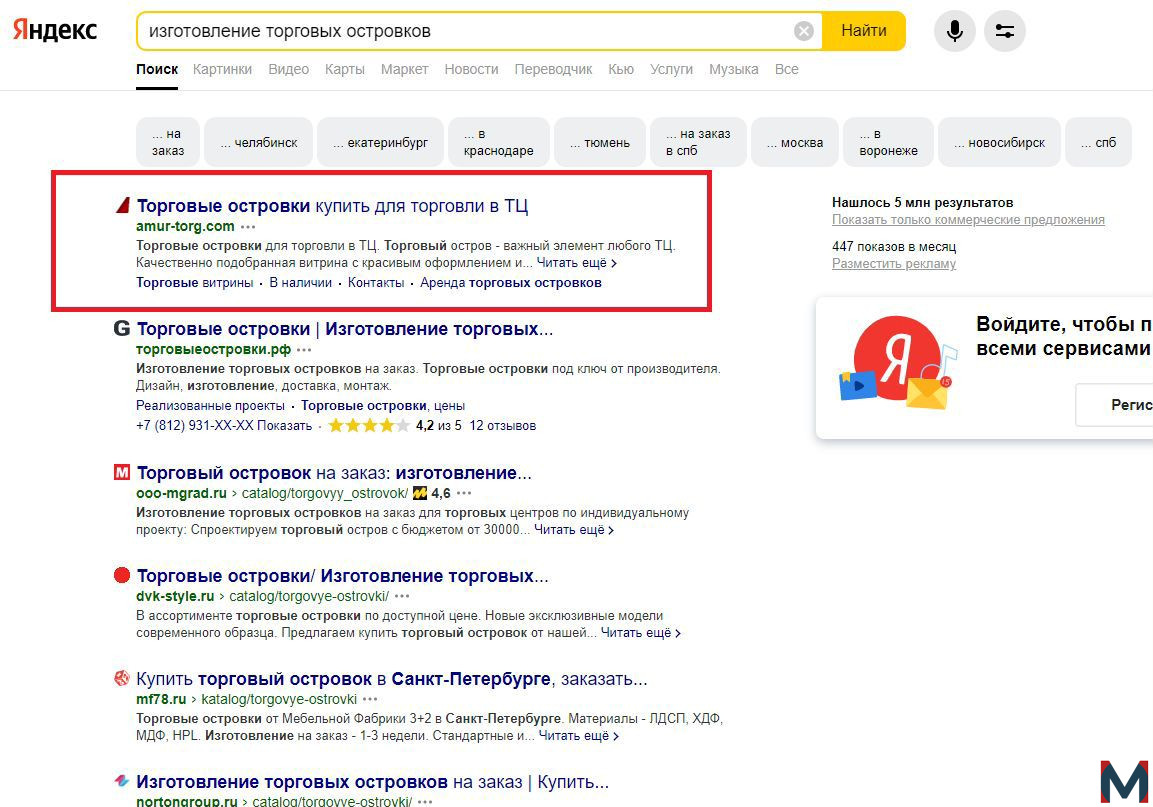Expand 'Читать ещё' in amur-torg.com snippet
The height and width of the screenshot is (807, 1153).
click(576, 263)
